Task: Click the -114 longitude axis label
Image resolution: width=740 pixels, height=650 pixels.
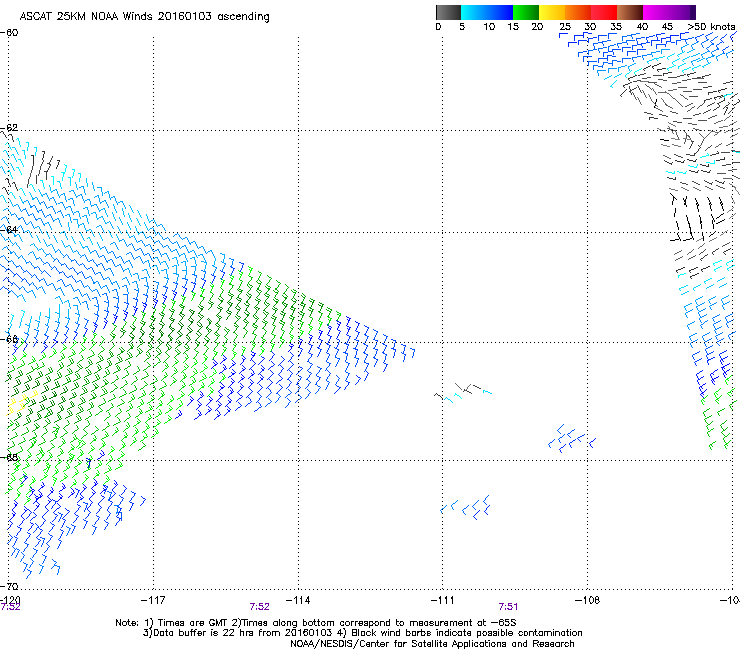Action: coord(298,600)
